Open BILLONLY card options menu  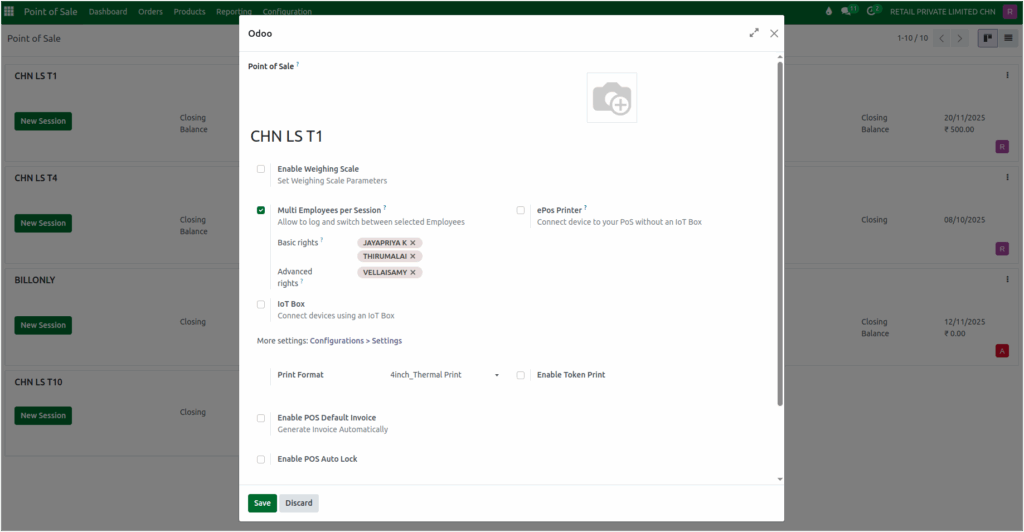tap(1007, 279)
